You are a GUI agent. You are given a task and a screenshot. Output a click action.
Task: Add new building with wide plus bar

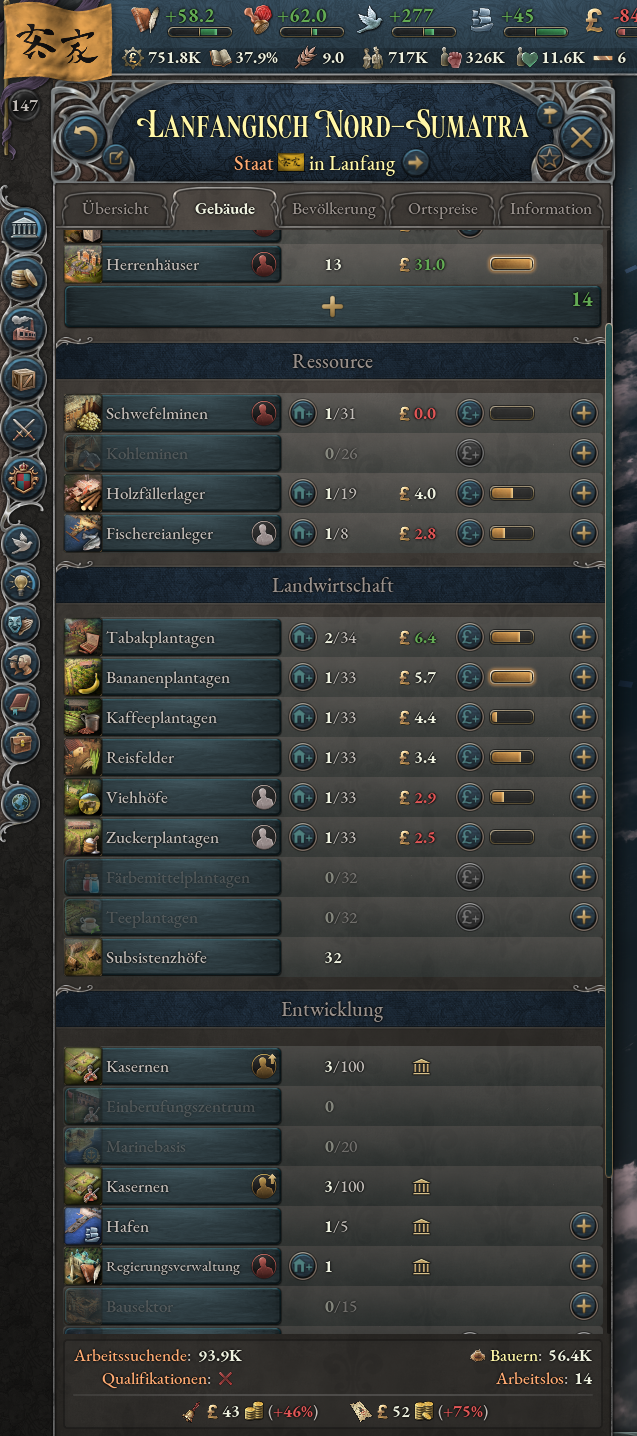point(332,307)
